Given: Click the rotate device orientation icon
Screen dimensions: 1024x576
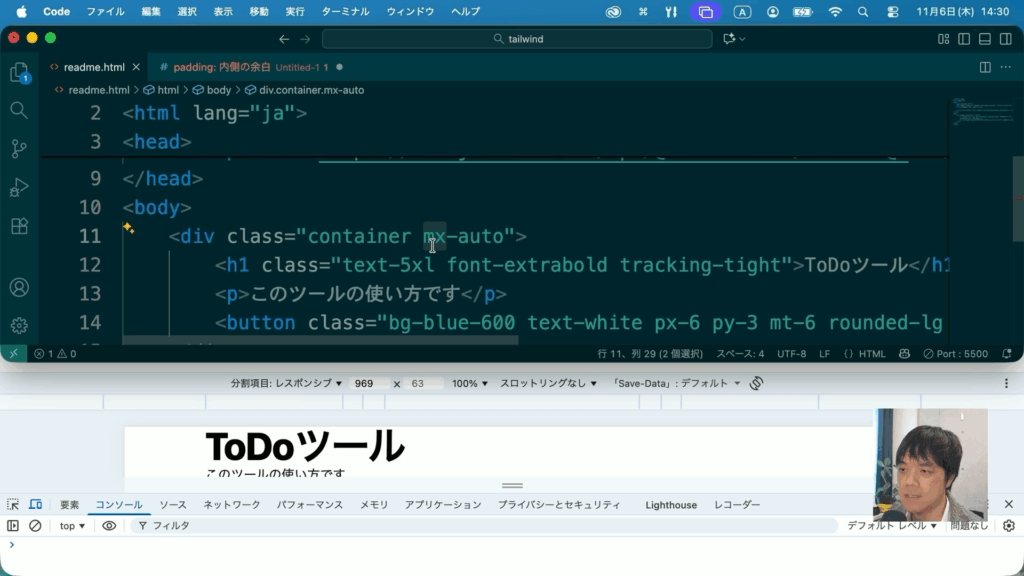Looking at the screenshot, I should click(x=757, y=383).
